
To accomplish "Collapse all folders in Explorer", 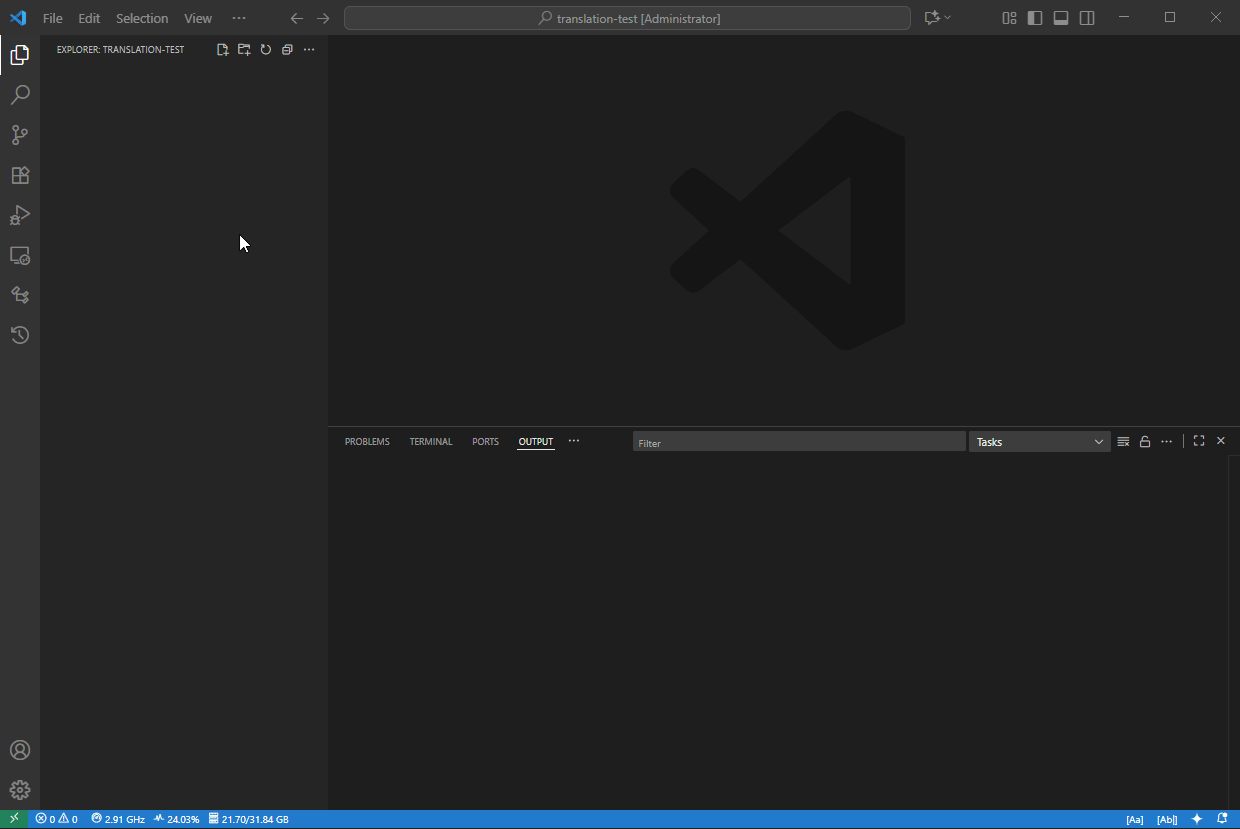I will point(287,49).
